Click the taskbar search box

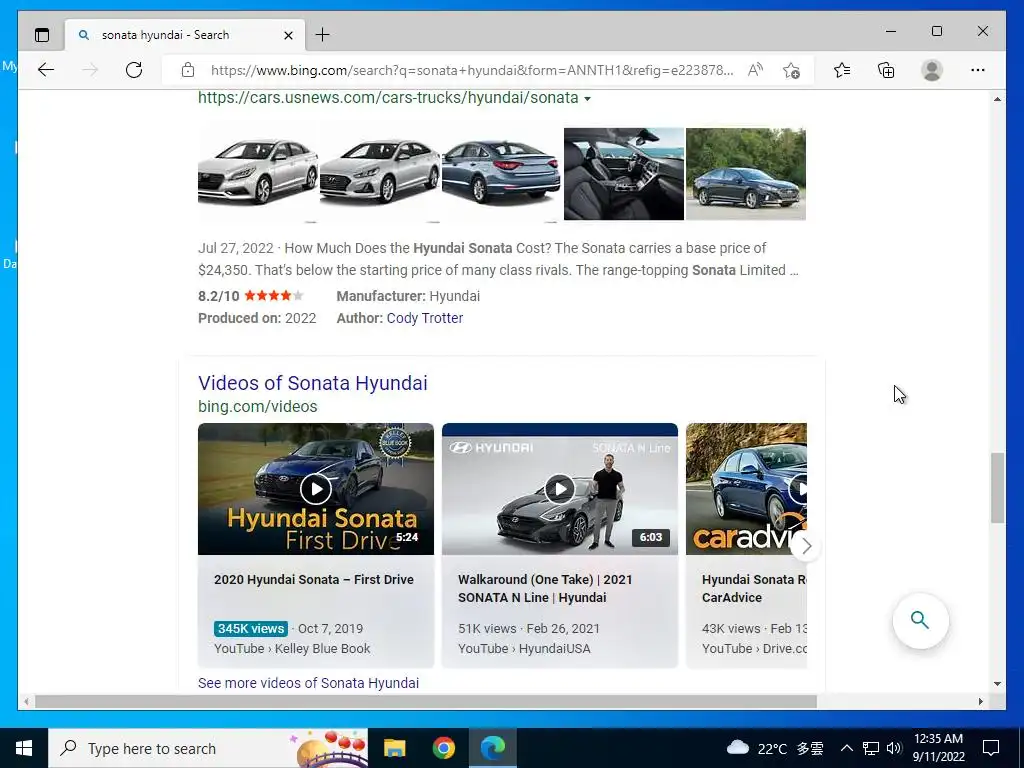pyautogui.click(x=208, y=748)
